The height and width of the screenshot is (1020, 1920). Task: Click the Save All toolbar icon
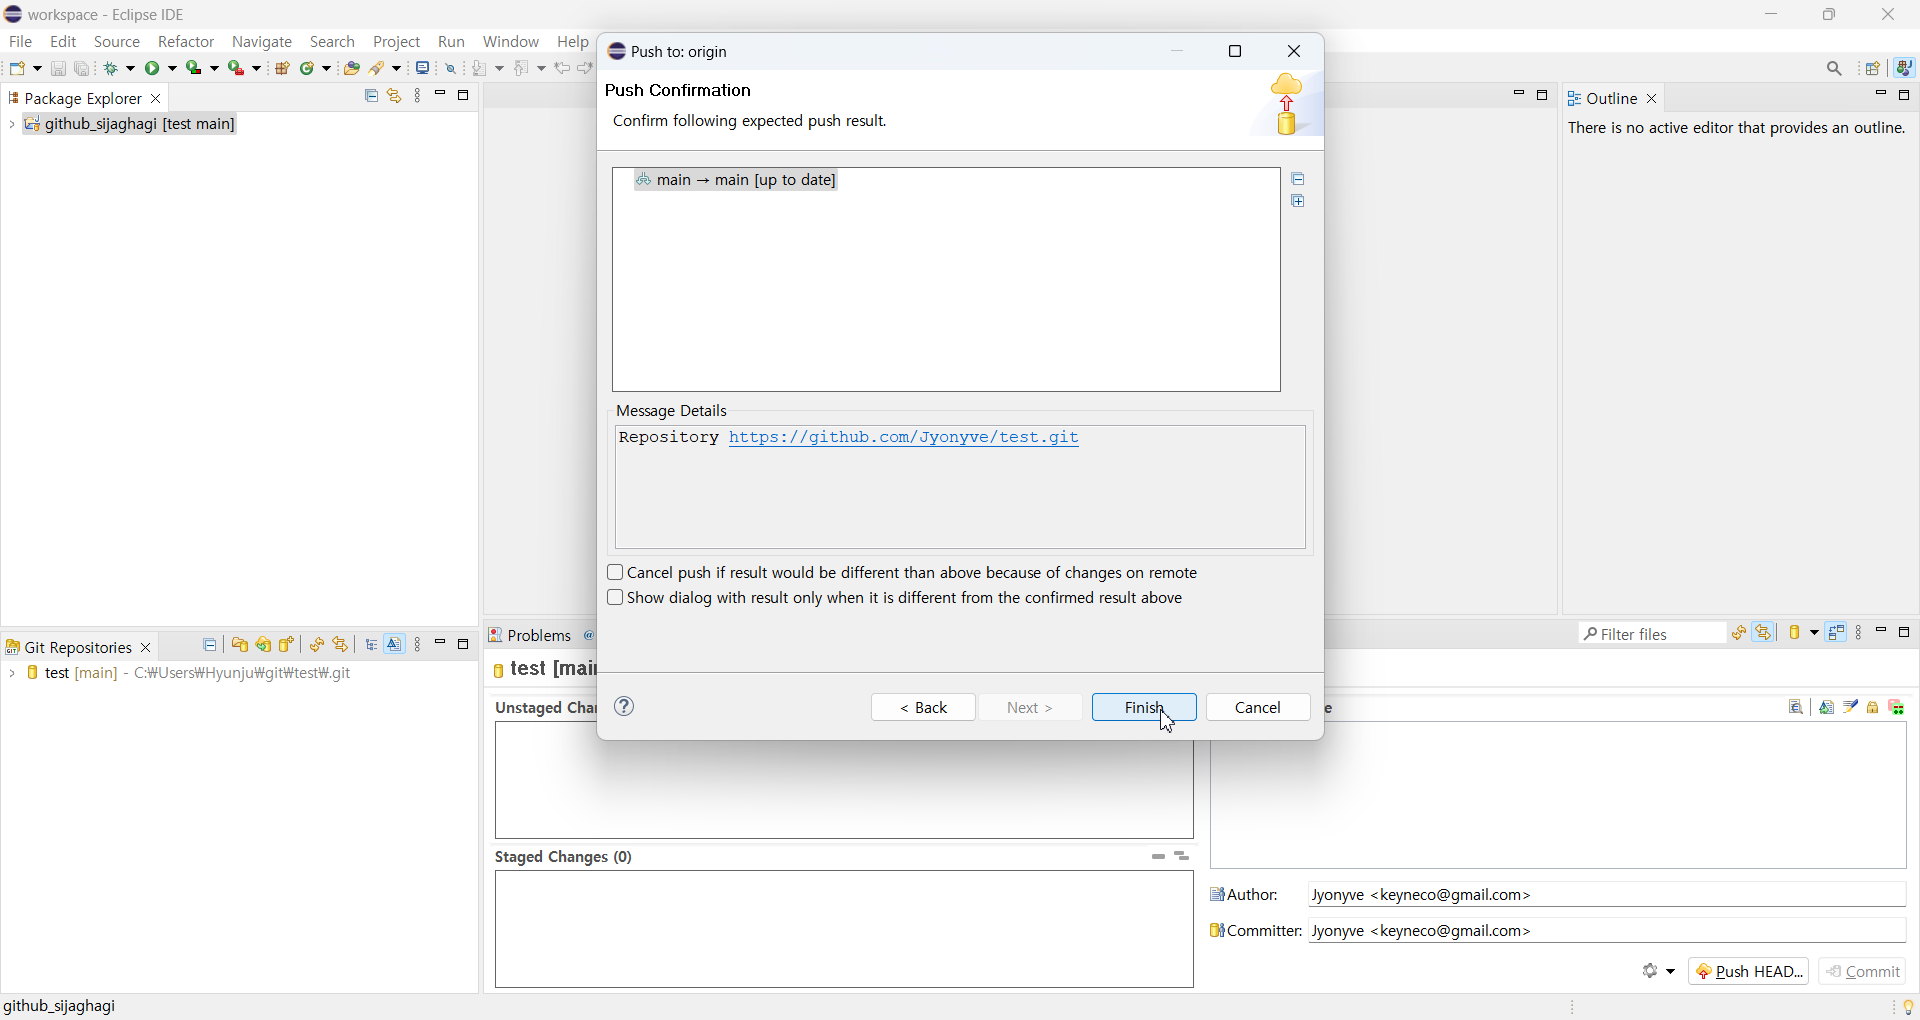83,69
